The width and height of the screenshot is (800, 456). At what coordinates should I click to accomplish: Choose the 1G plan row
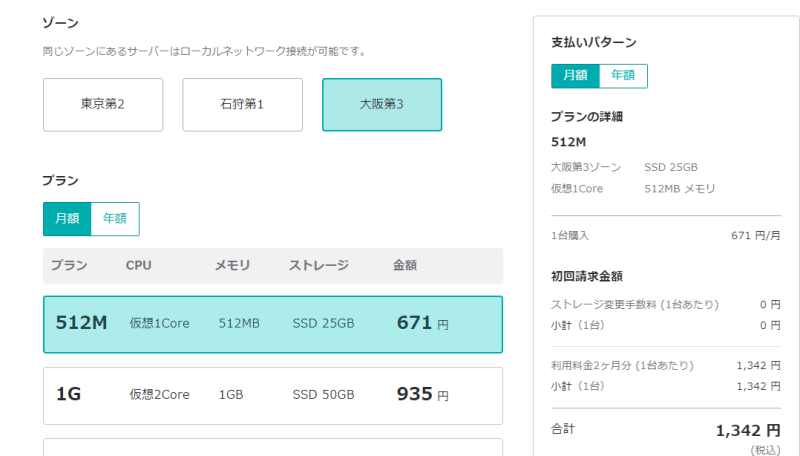click(x=273, y=396)
